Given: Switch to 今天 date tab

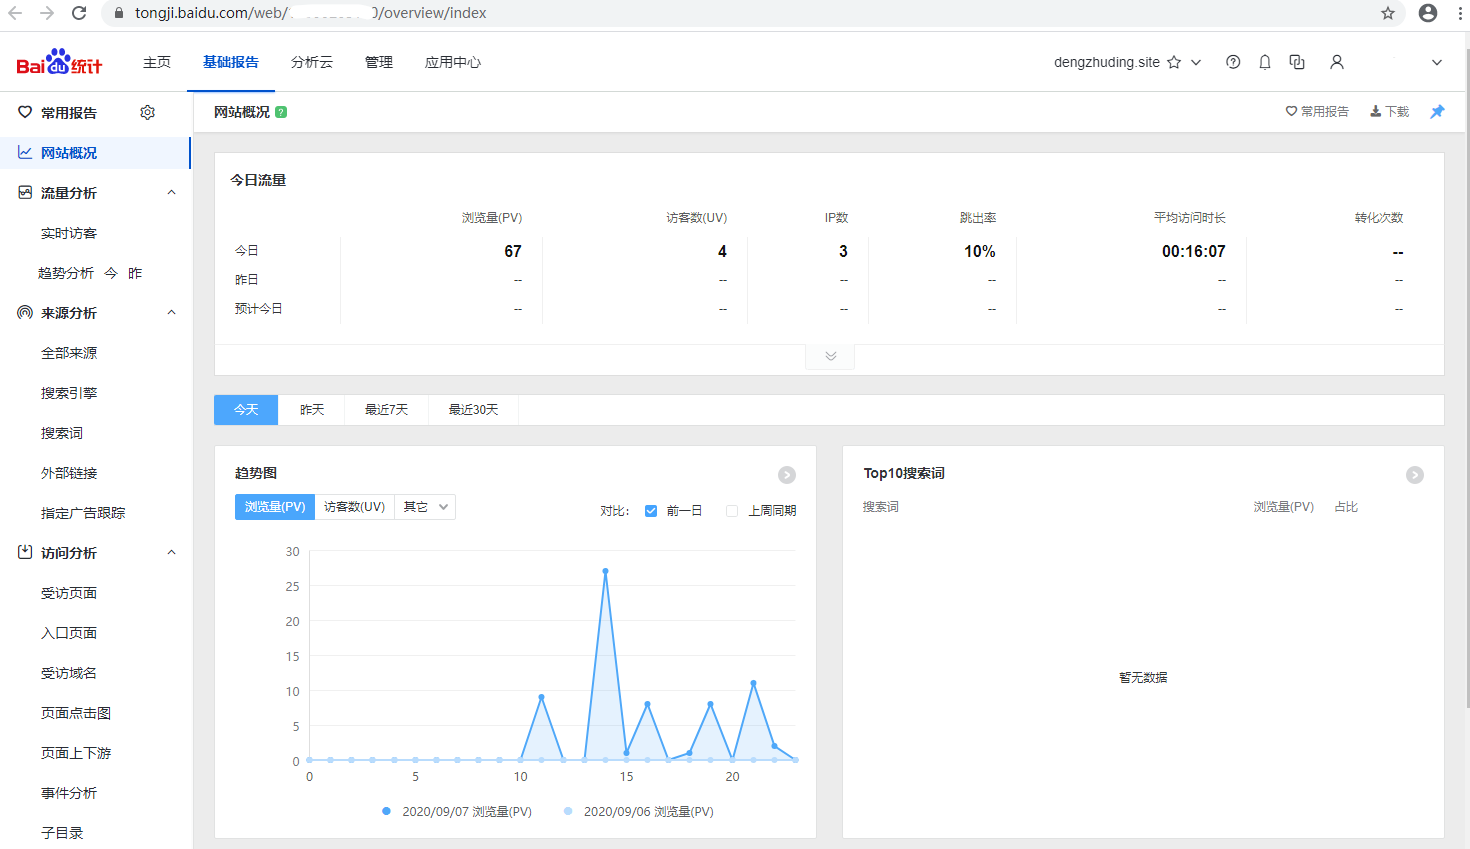Looking at the screenshot, I should (x=246, y=410).
